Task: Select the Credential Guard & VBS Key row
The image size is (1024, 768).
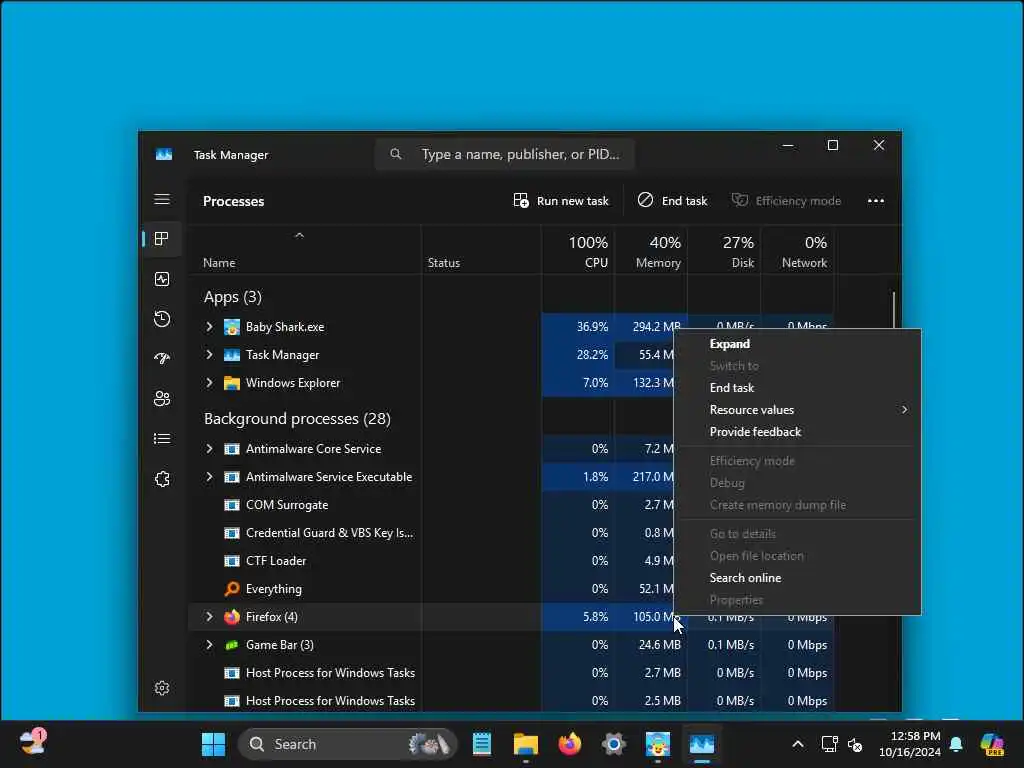Action: [x=511, y=533]
